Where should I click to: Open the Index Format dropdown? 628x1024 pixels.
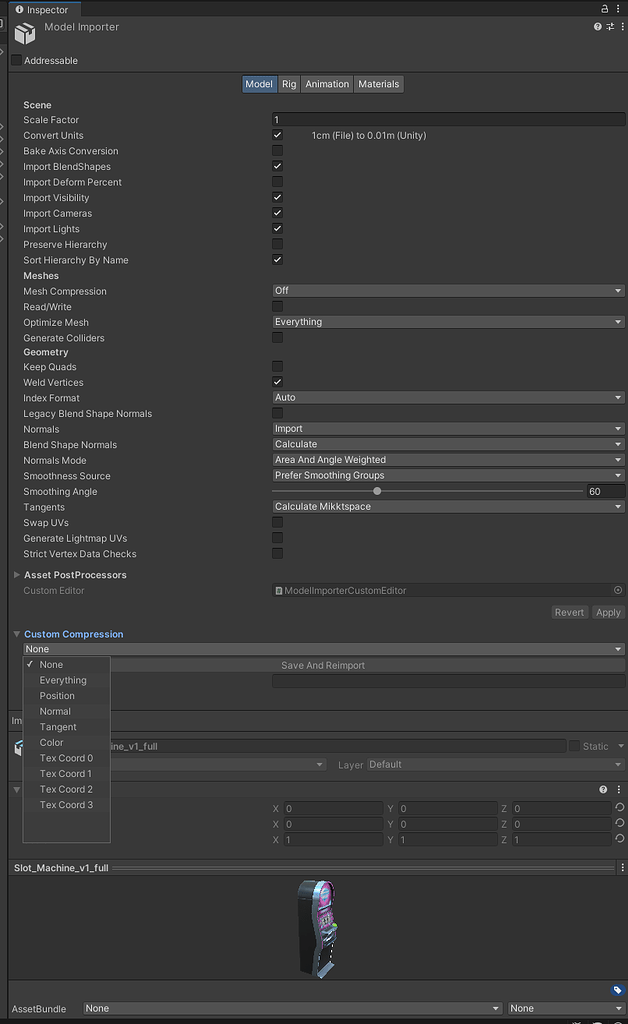445,397
